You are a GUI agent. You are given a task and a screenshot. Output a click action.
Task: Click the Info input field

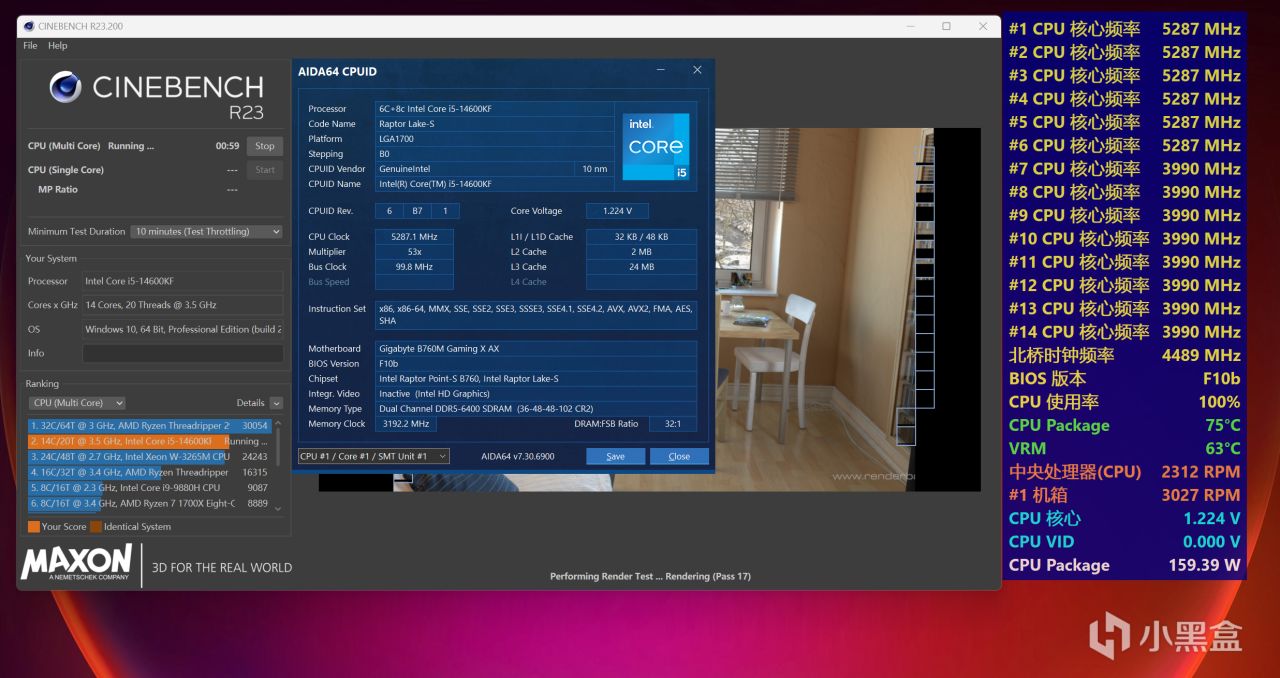183,353
